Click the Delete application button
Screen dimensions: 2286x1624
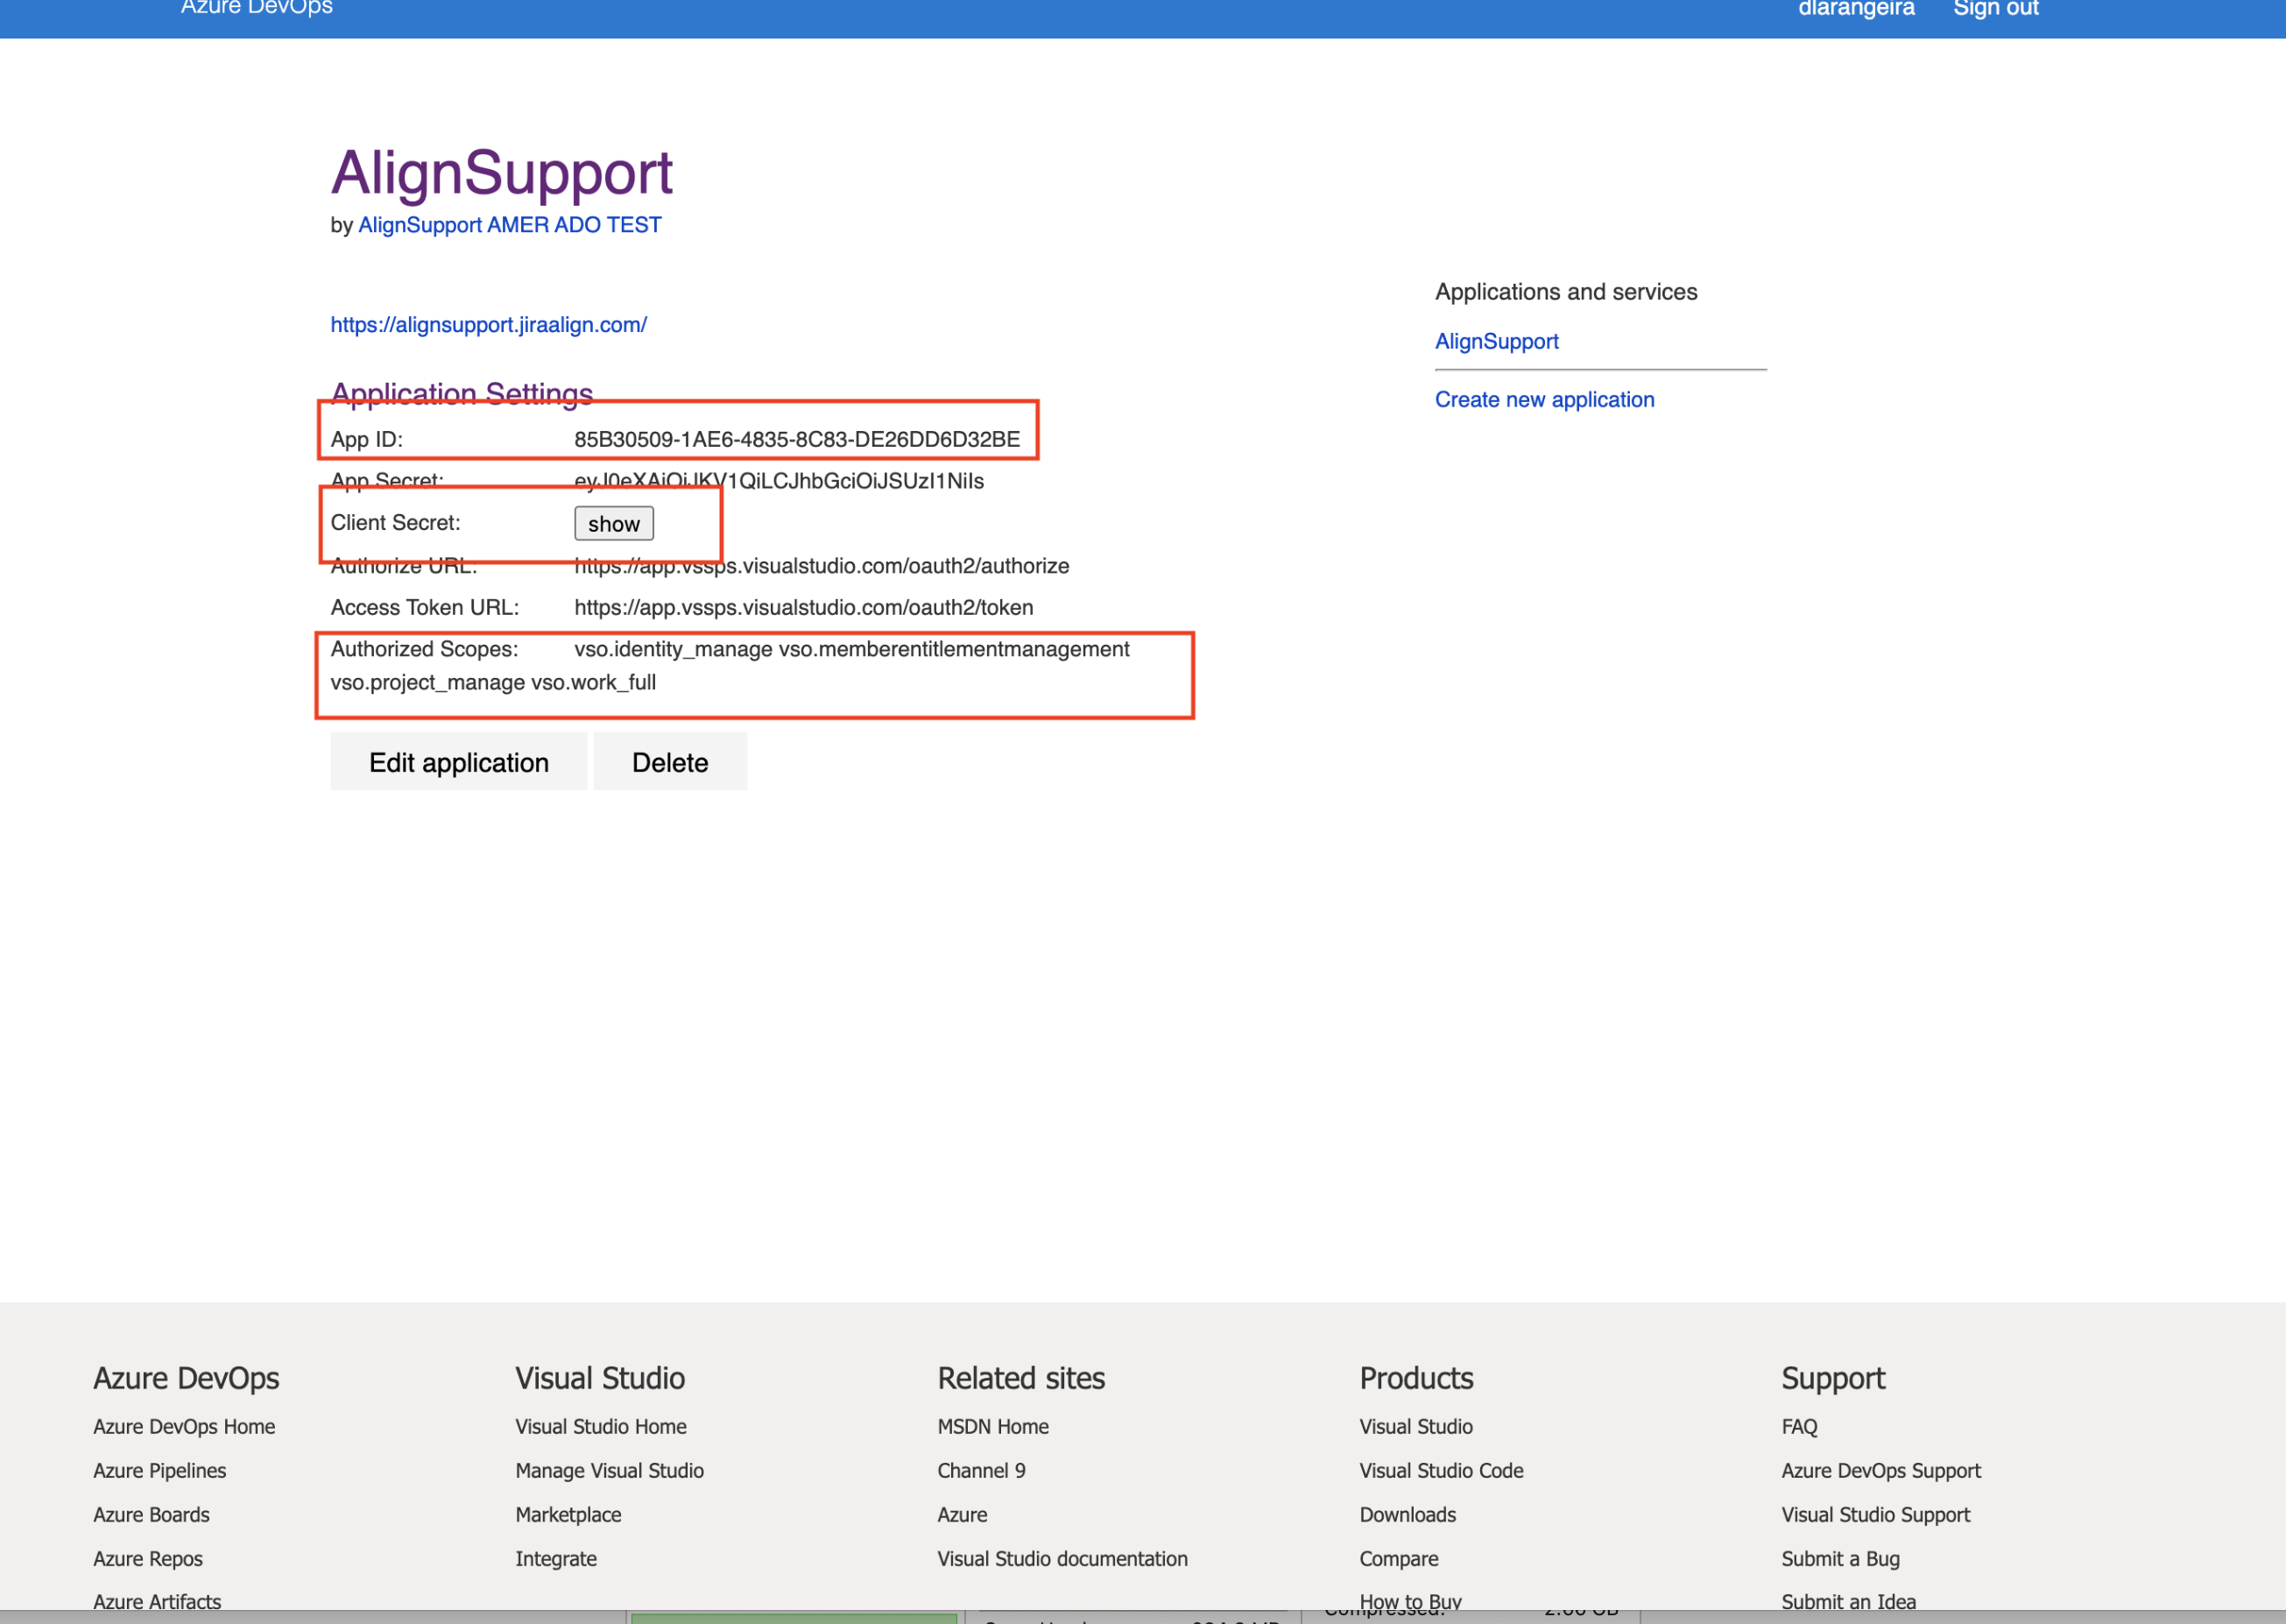669,762
